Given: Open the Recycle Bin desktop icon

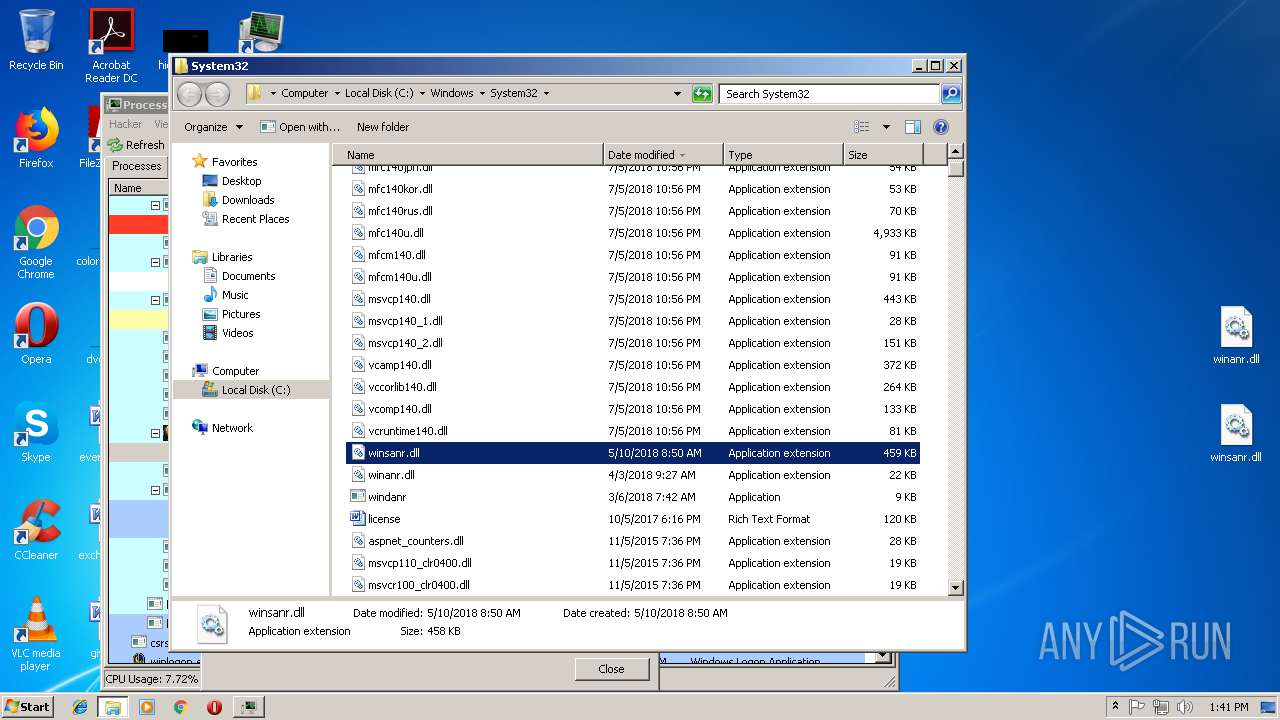Looking at the screenshot, I should coord(36,40).
